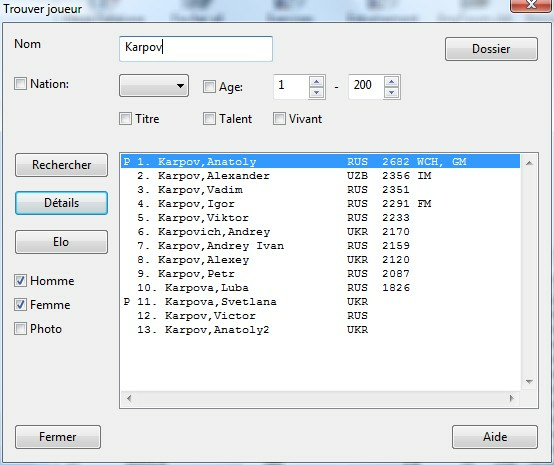Open the Nation dropdown list
This screenshot has width=554, height=465.
pyautogui.click(x=154, y=86)
